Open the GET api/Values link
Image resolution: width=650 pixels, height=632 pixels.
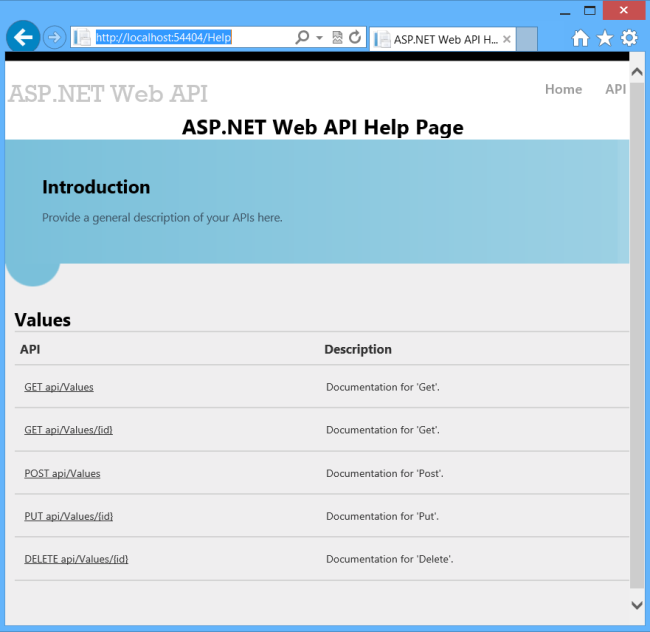pos(59,386)
